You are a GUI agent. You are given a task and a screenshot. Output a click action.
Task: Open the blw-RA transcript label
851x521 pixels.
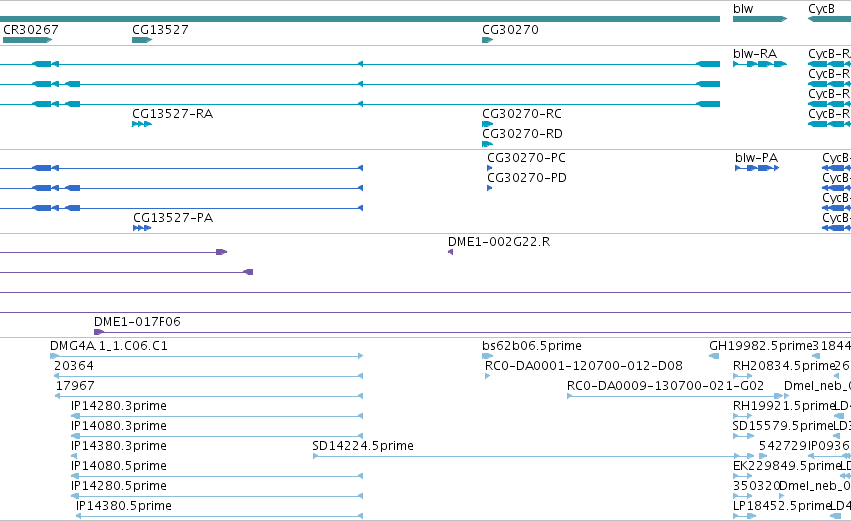tap(755, 54)
